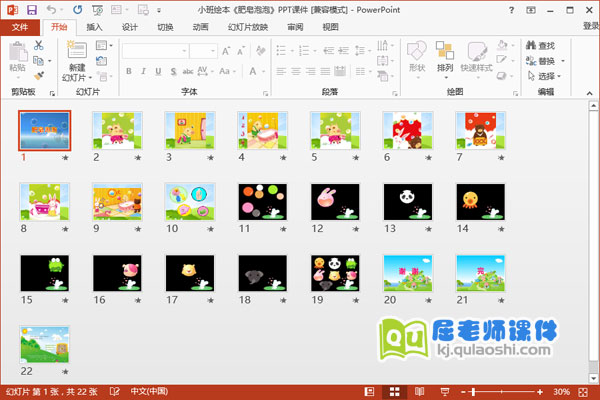Image resolution: width=600 pixels, height=400 pixels.
Task: Select slide 12 rabbit thumbnail
Action: click(x=335, y=202)
